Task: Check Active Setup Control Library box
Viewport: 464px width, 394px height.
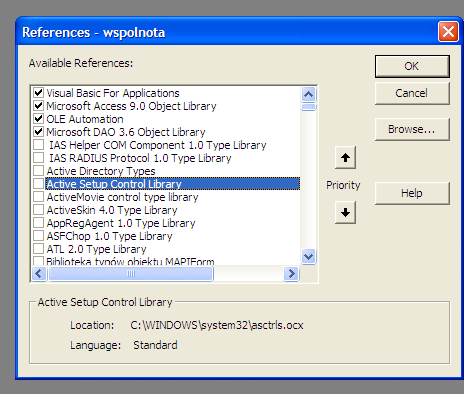Action: pos(38,183)
